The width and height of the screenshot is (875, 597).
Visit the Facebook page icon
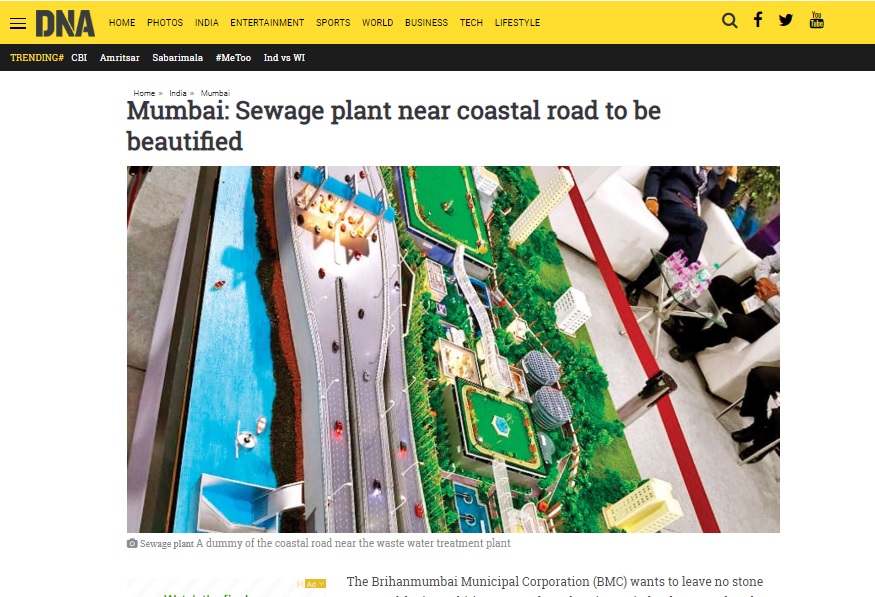[758, 20]
